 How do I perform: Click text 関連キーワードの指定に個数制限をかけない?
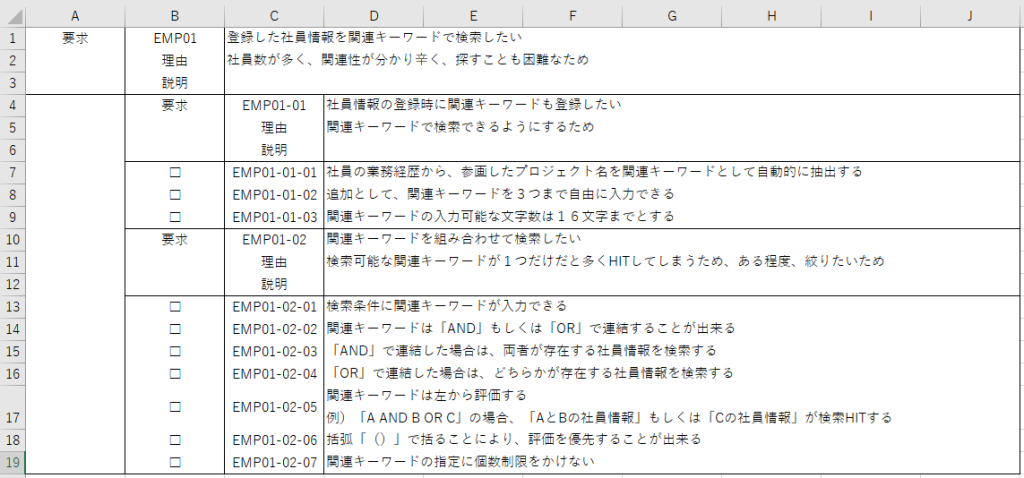point(460,462)
